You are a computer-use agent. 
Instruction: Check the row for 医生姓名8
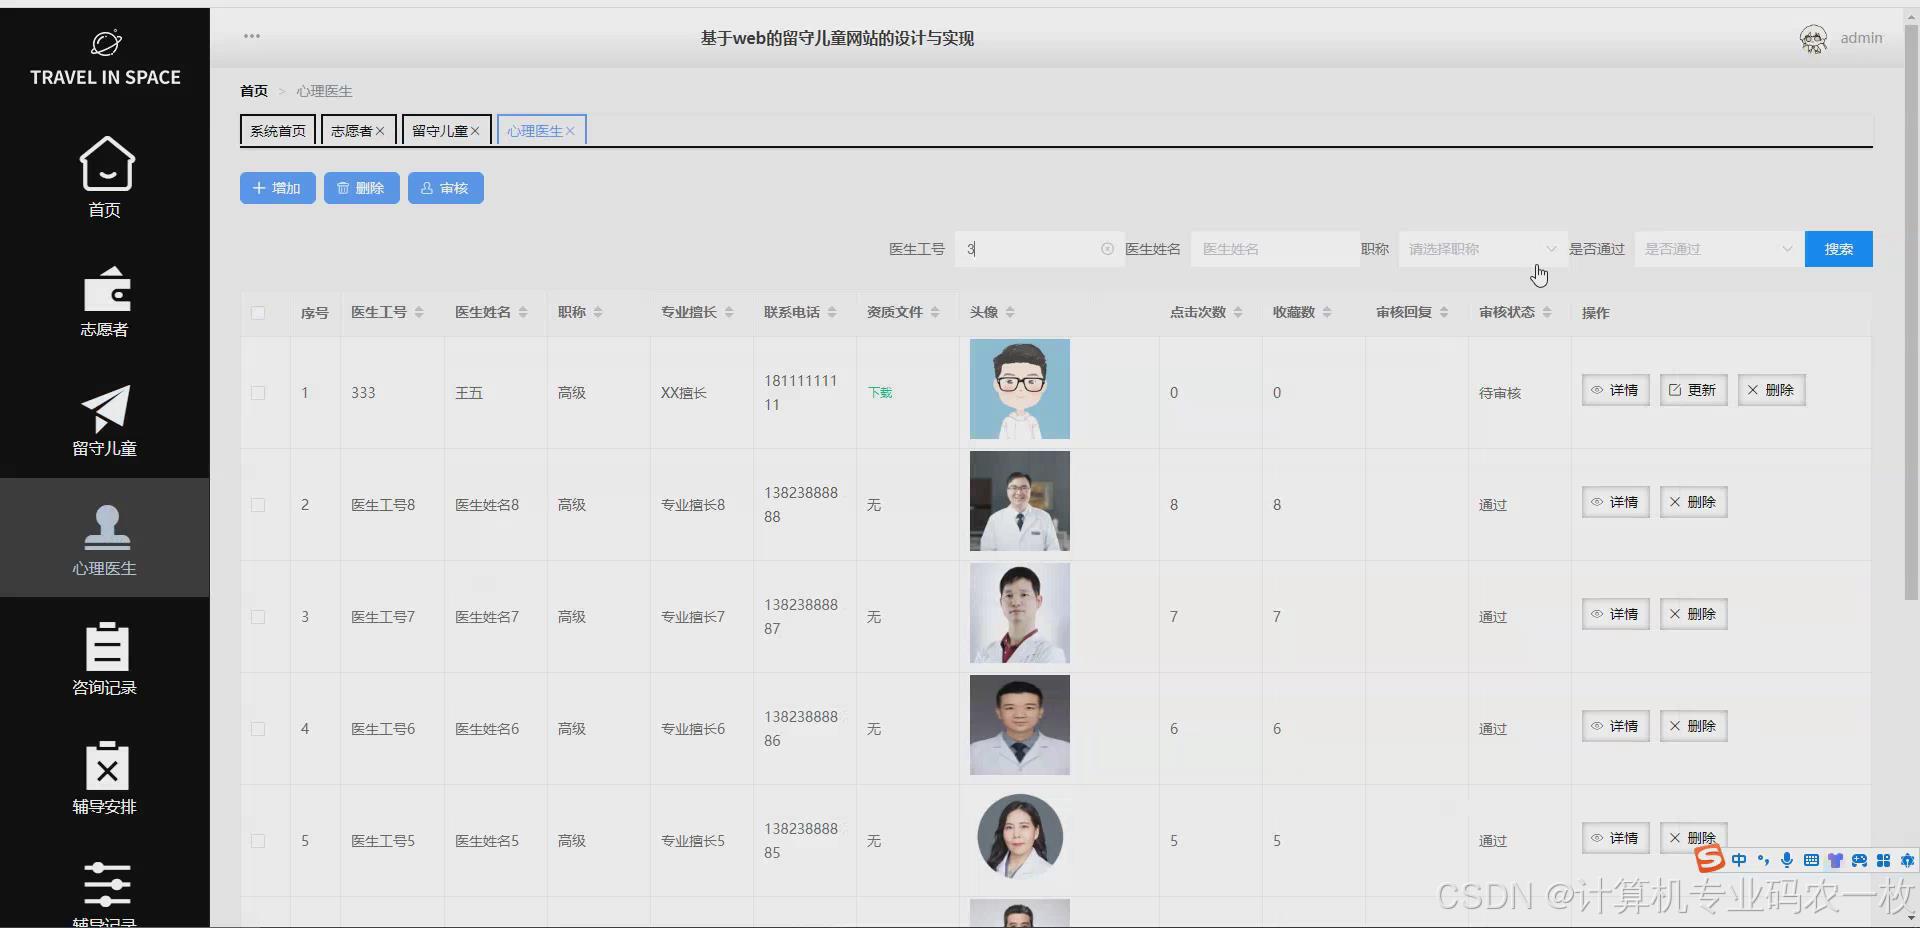[x=258, y=505]
